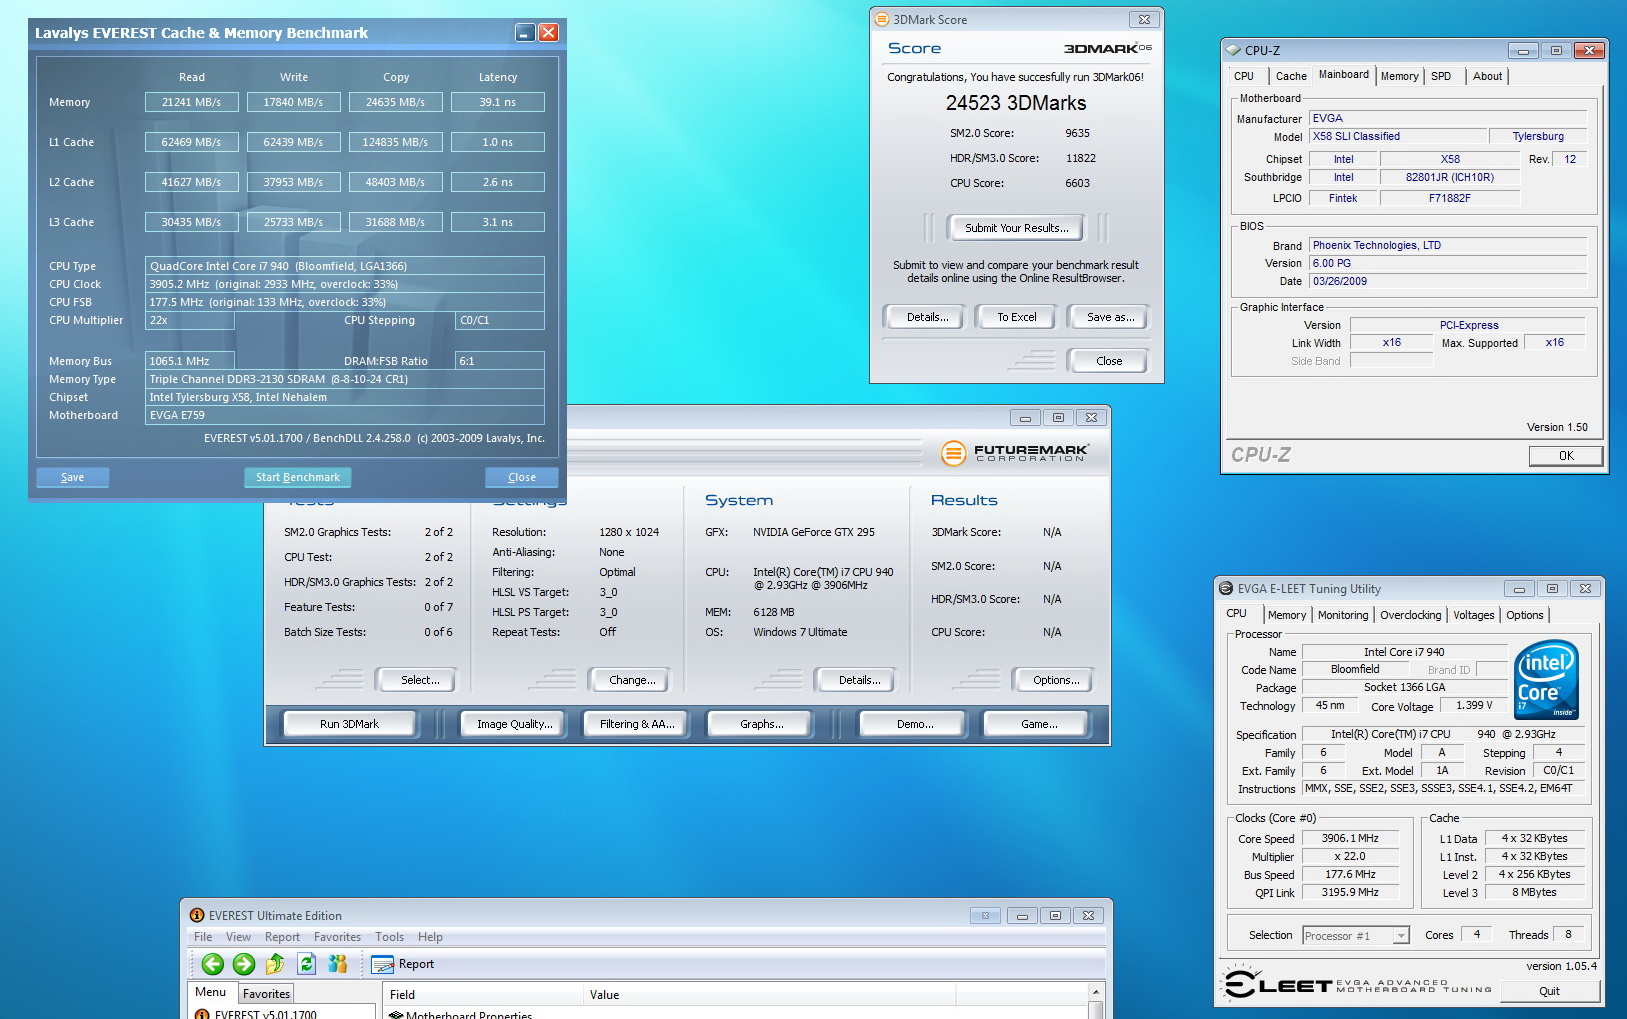The height and width of the screenshot is (1019, 1627).
Task: Click the Field column header in EVEREST
Action: [x=484, y=994]
